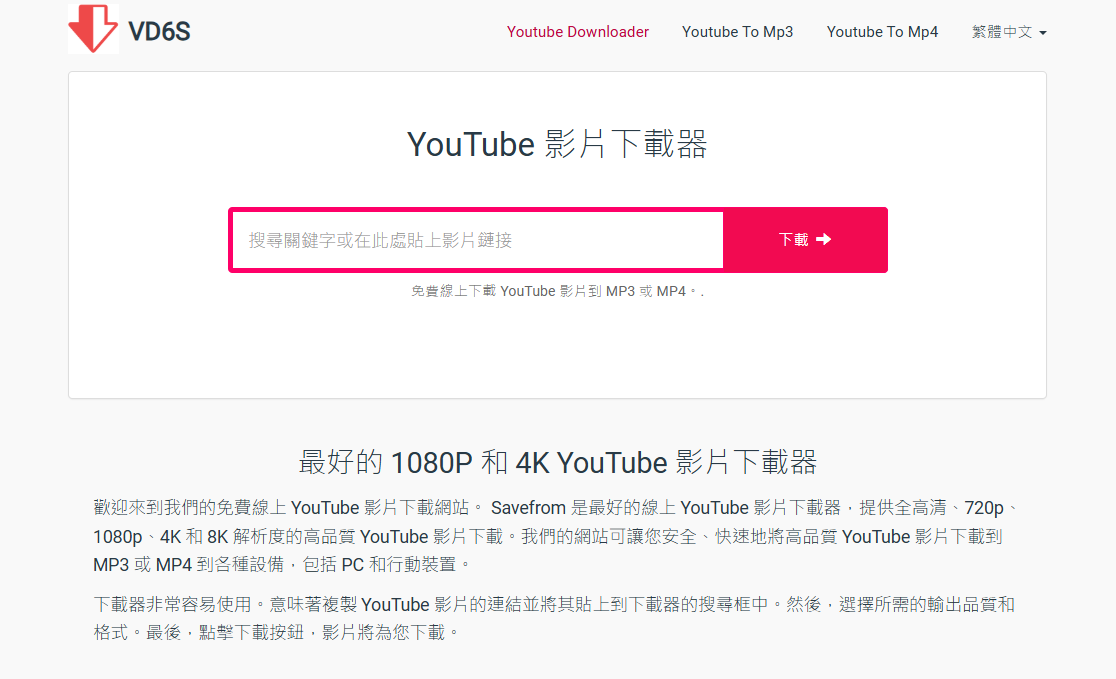Viewport: 1116px width, 679px height.
Task: Click the right arrow icon in 下載 button
Action: 823,239
